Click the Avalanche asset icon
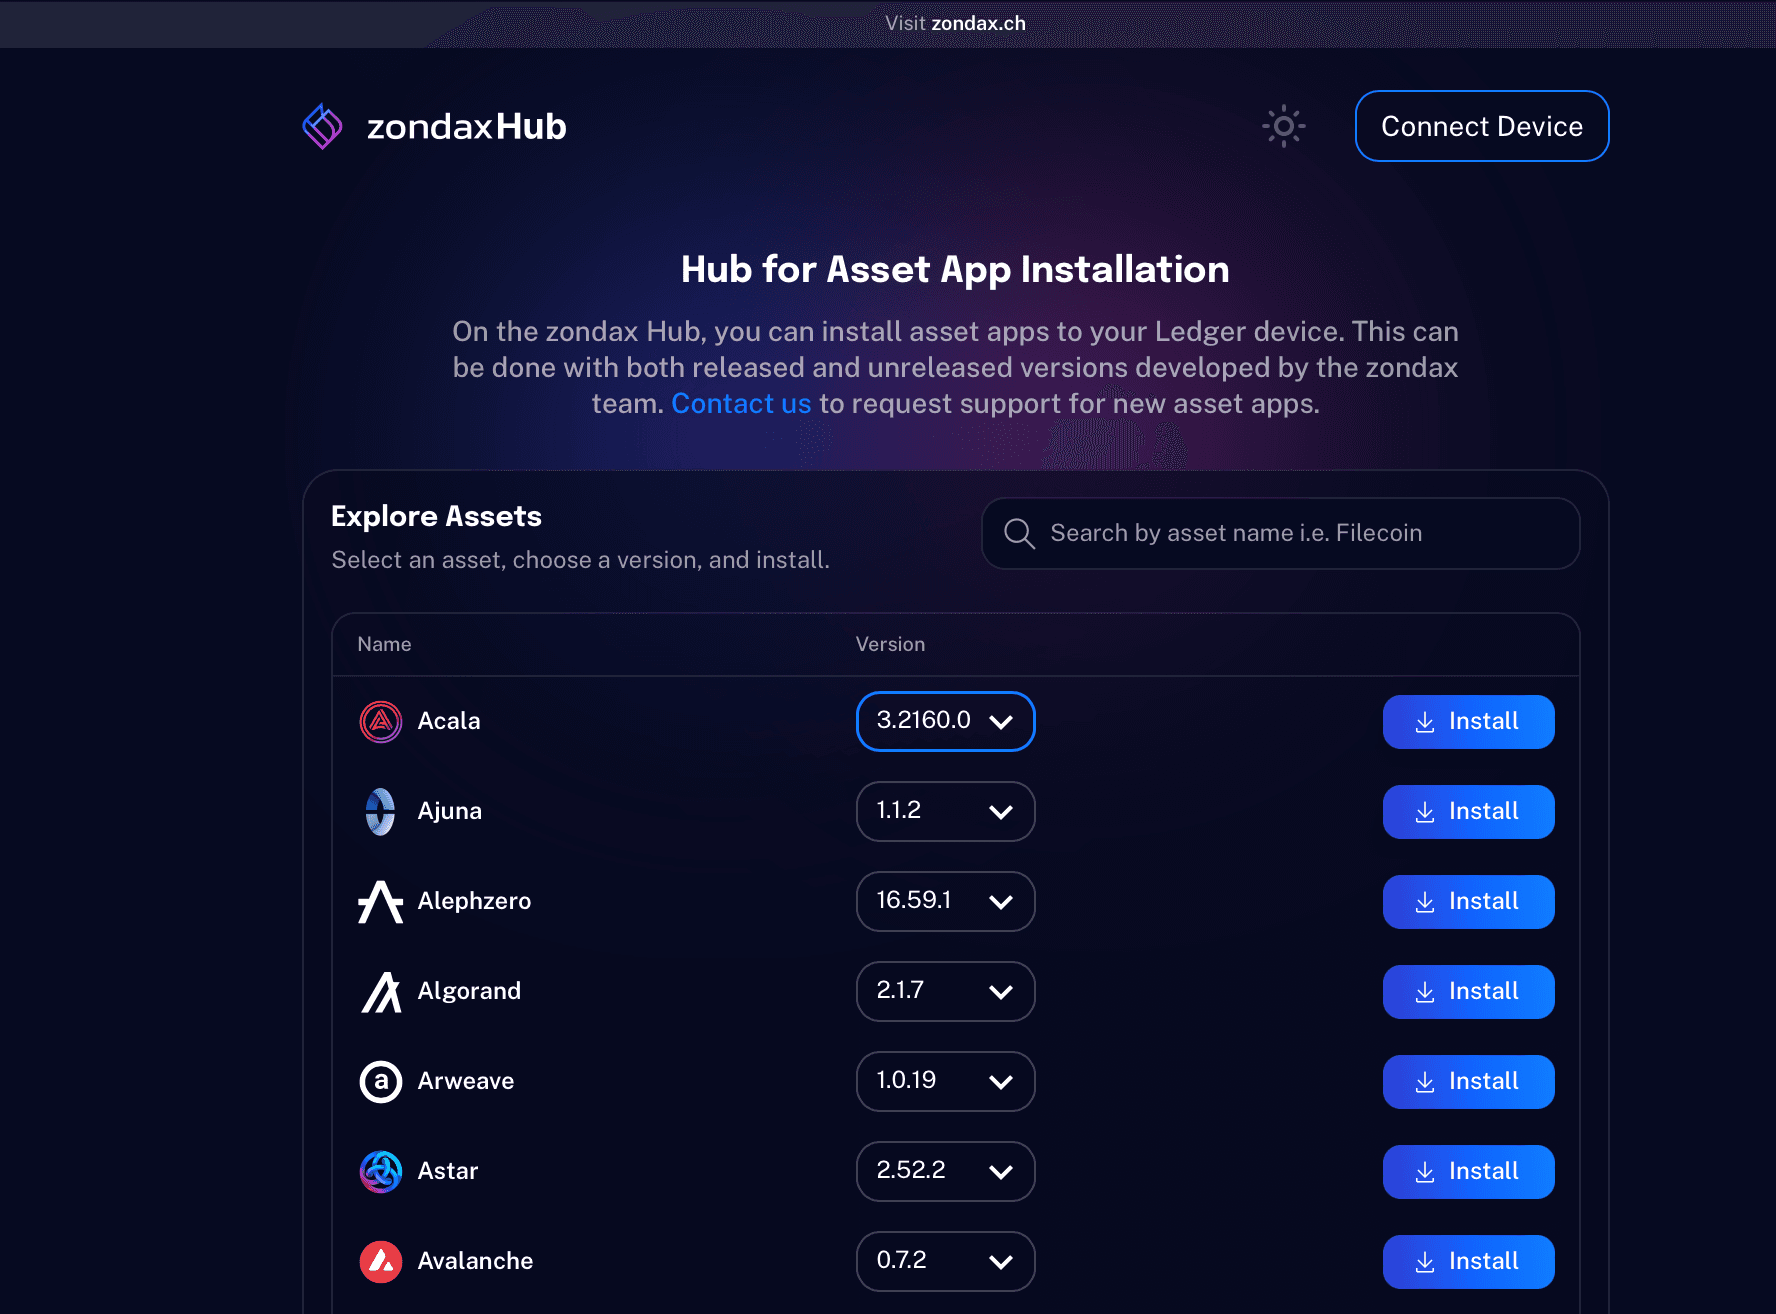This screenshot has width=1776, height=1314. (x=381, y=1262)
